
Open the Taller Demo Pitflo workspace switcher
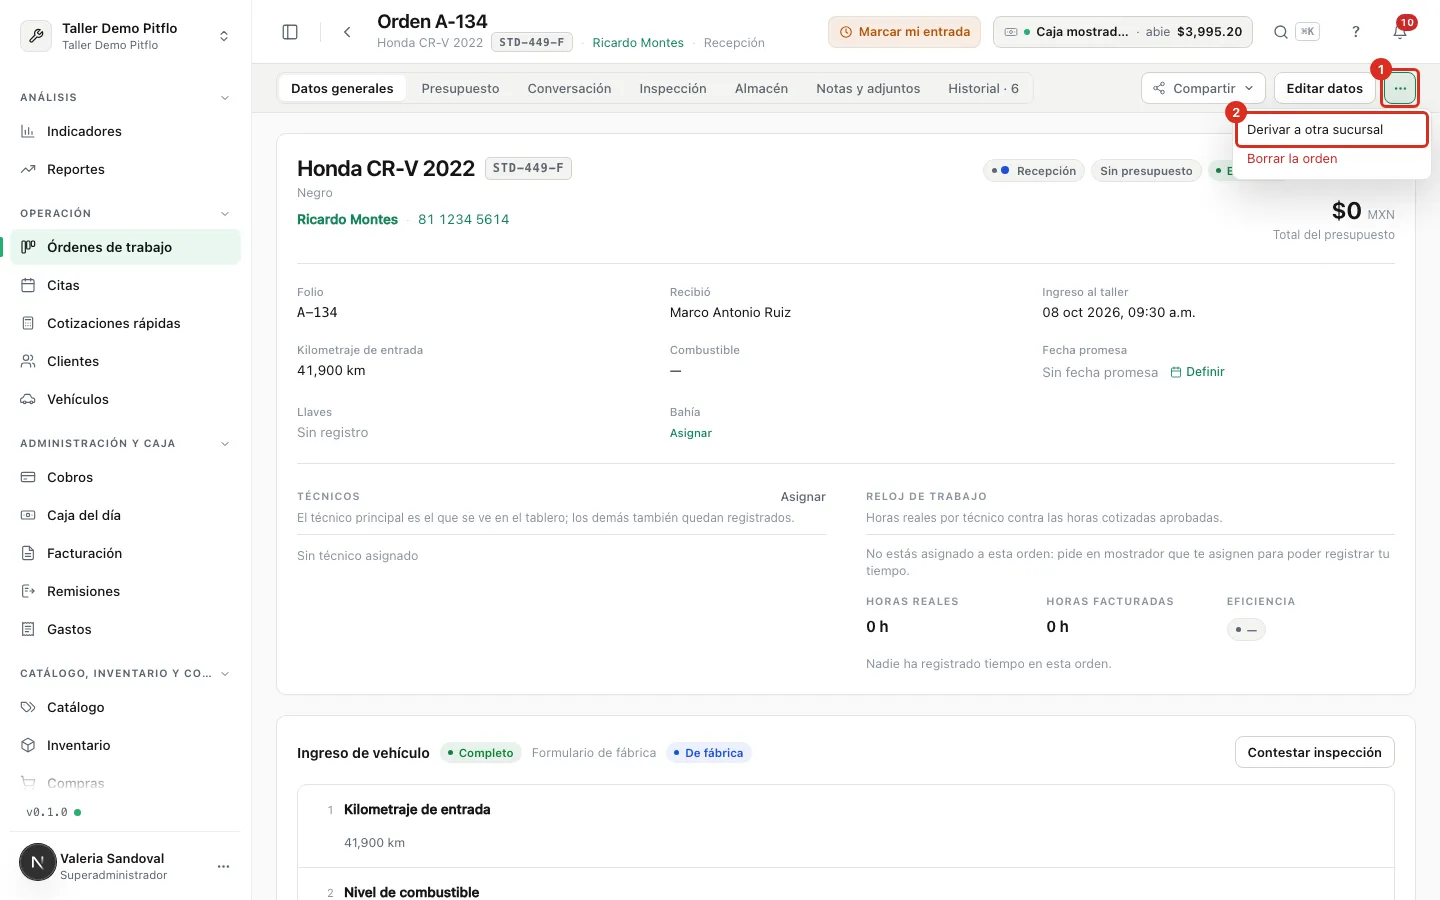point(125,36)
